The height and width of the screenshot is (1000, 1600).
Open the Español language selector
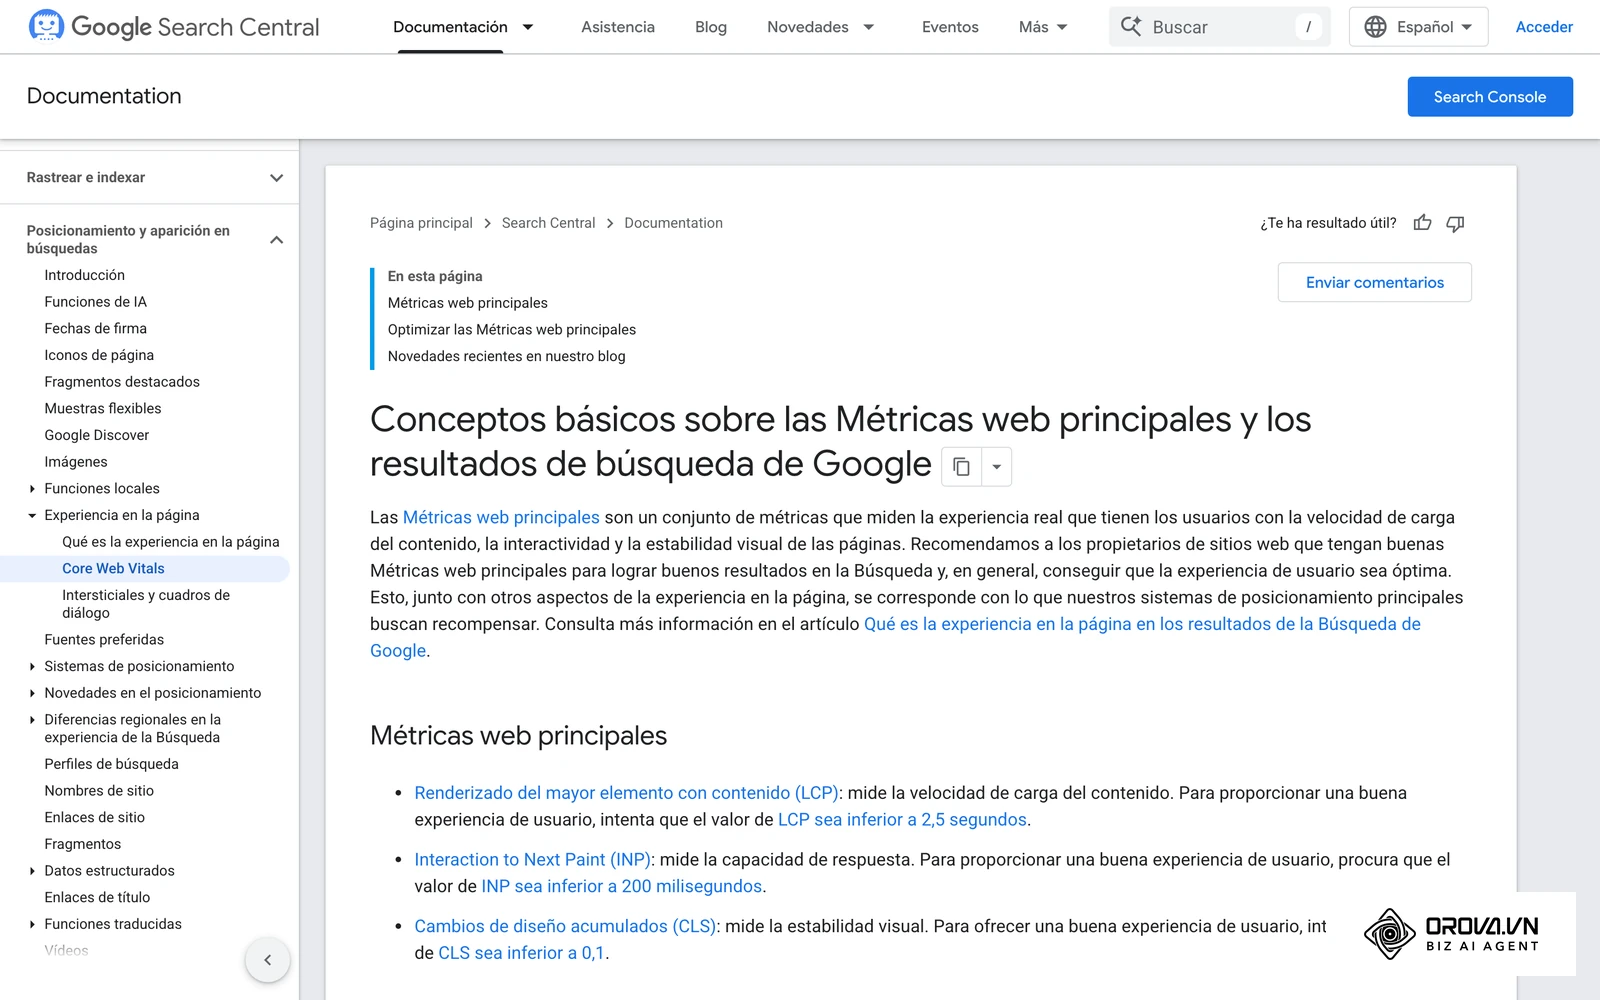(1418, 27)
